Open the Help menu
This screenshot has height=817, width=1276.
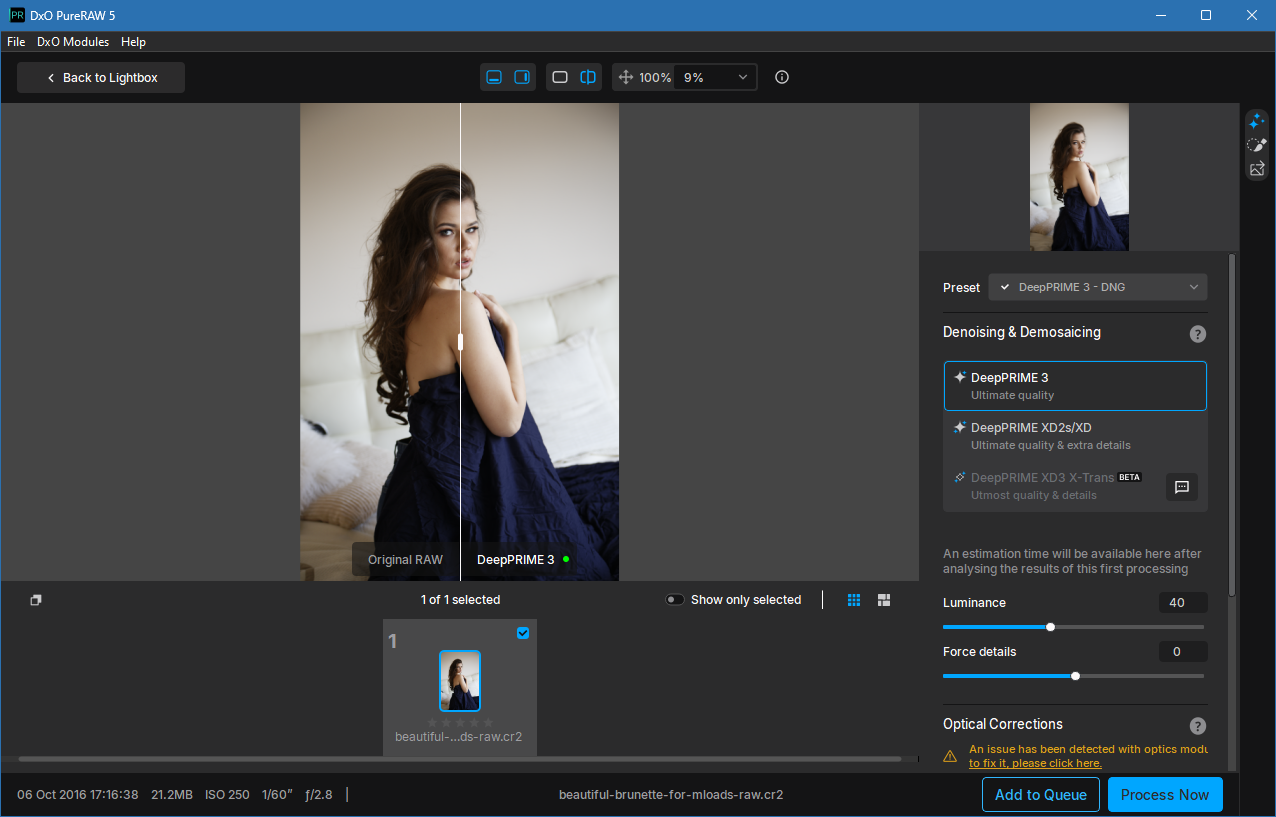pyautogui.click(x=133, y=42)
